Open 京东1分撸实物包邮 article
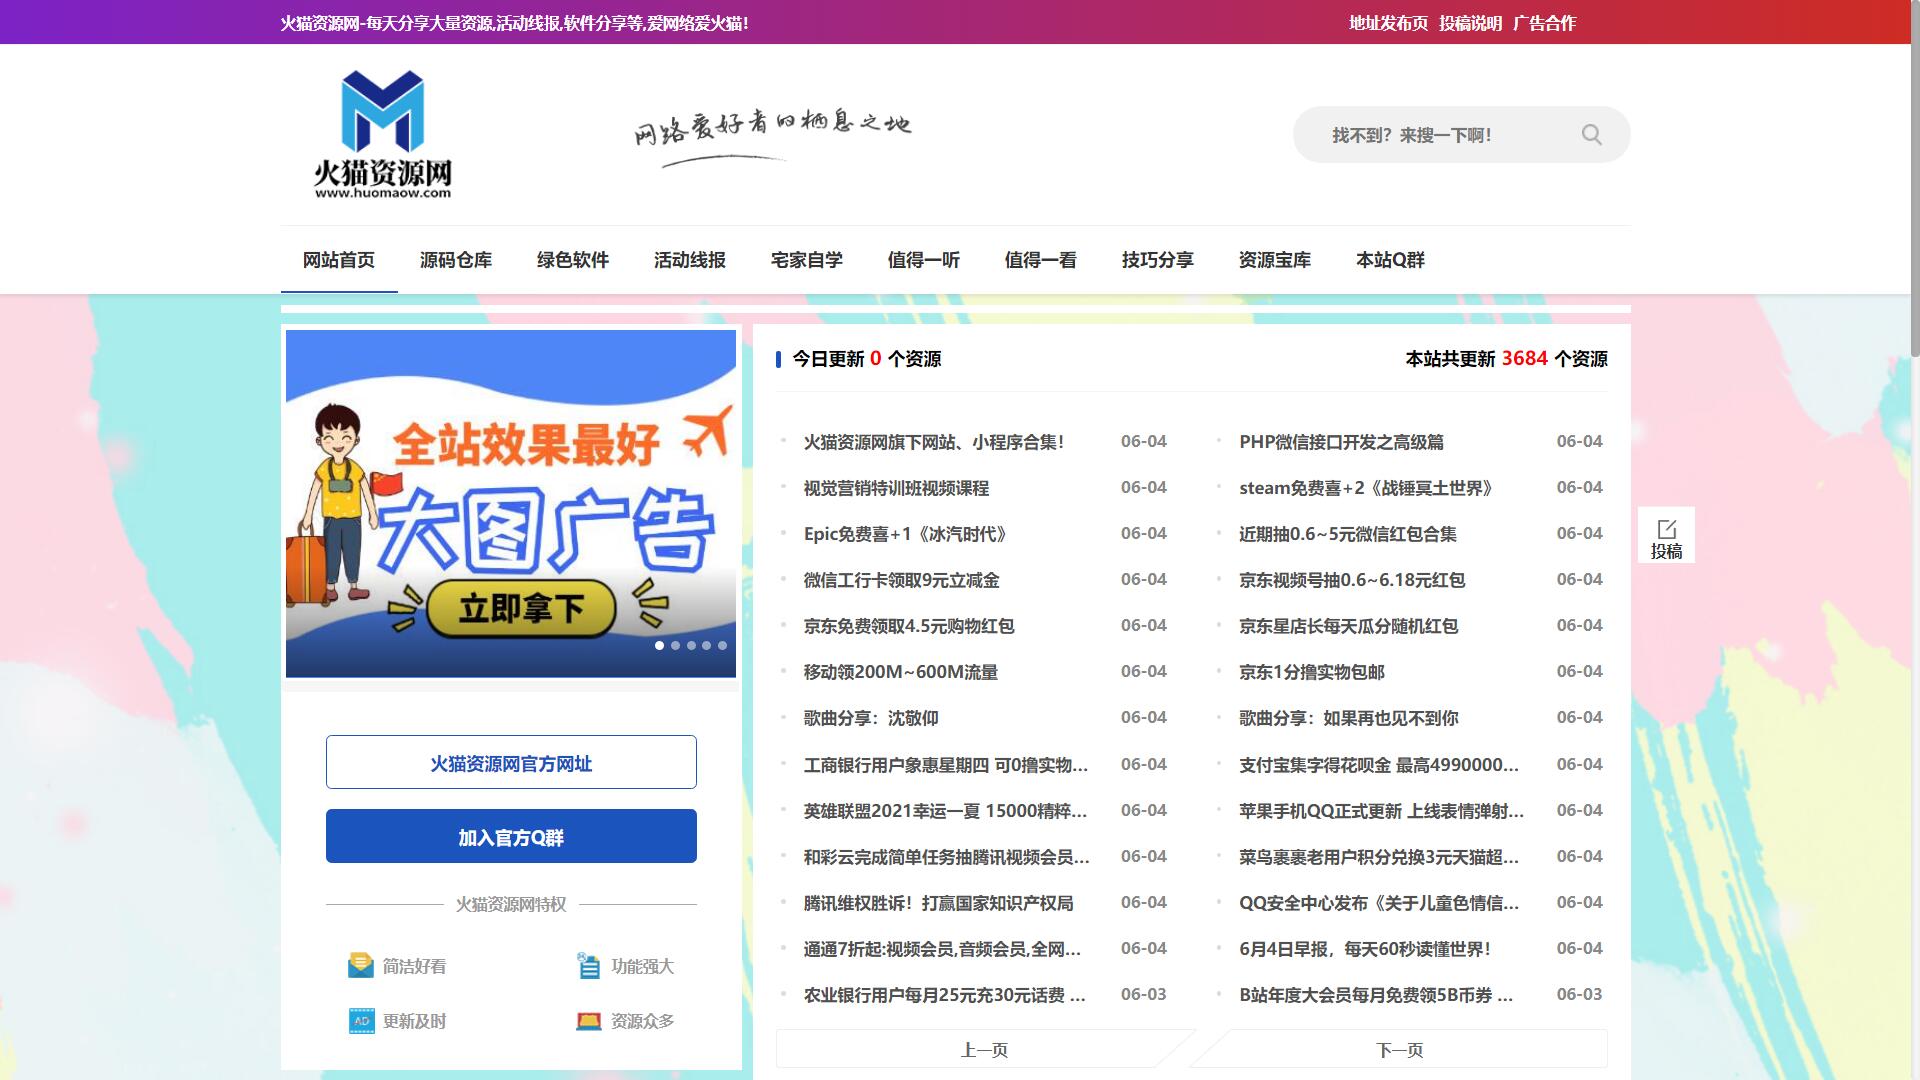The width and height of the screenshot is (1920, 1080). click(x=1312, y=672)
